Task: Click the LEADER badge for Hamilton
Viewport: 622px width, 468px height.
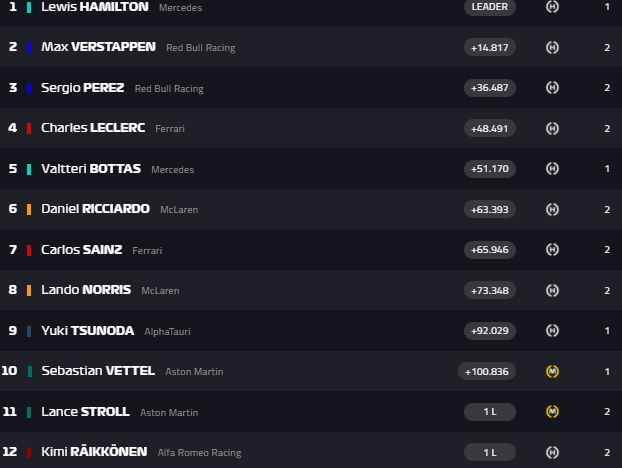Action: (x=490, y=6)
